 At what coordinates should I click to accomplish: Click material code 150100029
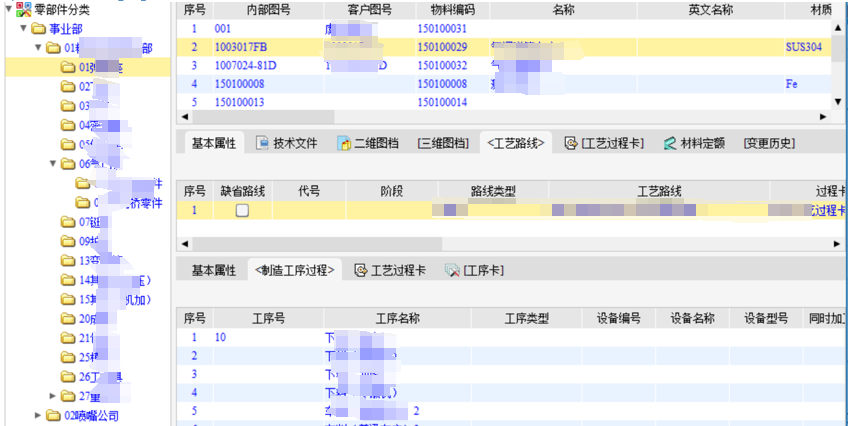[442, 47]
